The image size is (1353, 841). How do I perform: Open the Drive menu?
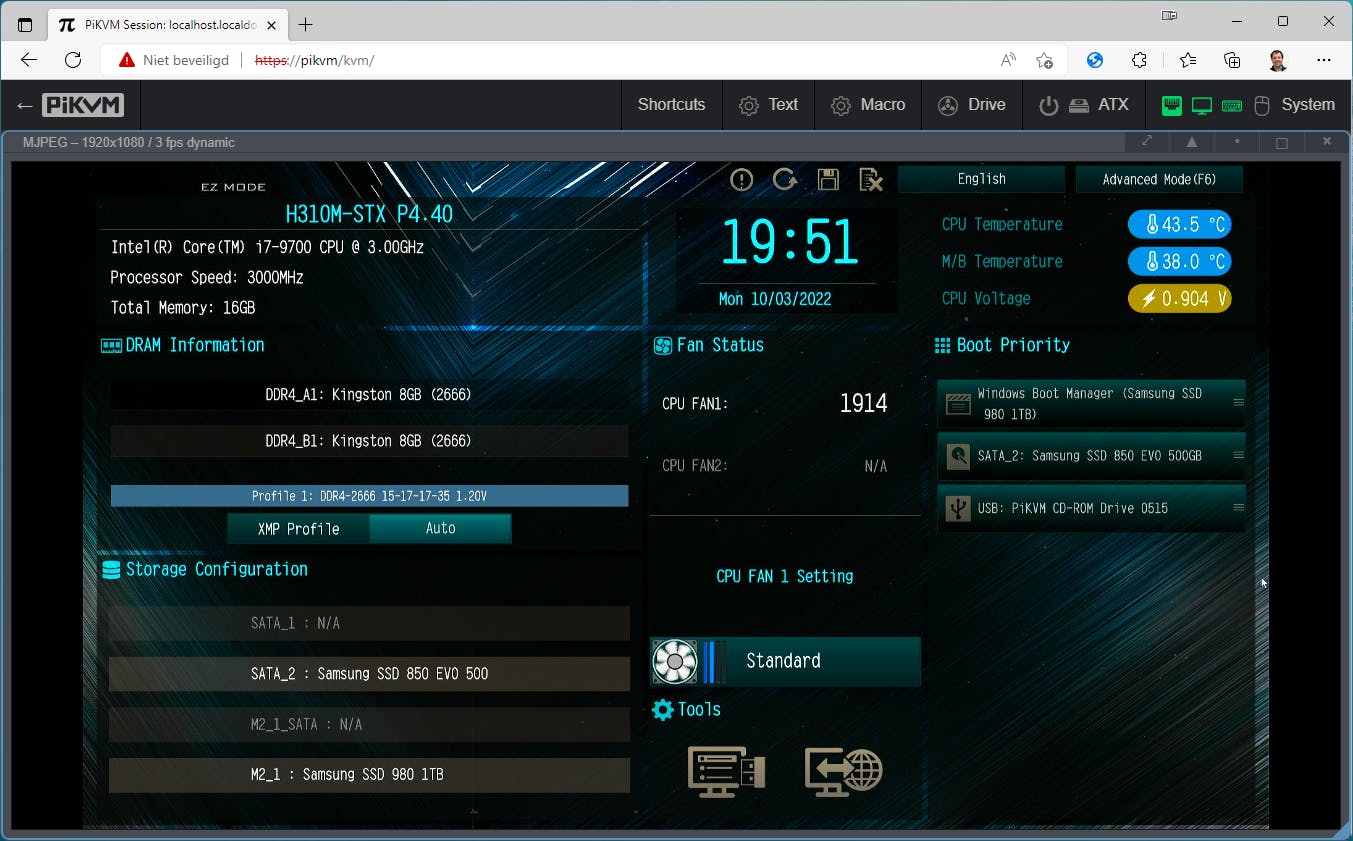971,105
